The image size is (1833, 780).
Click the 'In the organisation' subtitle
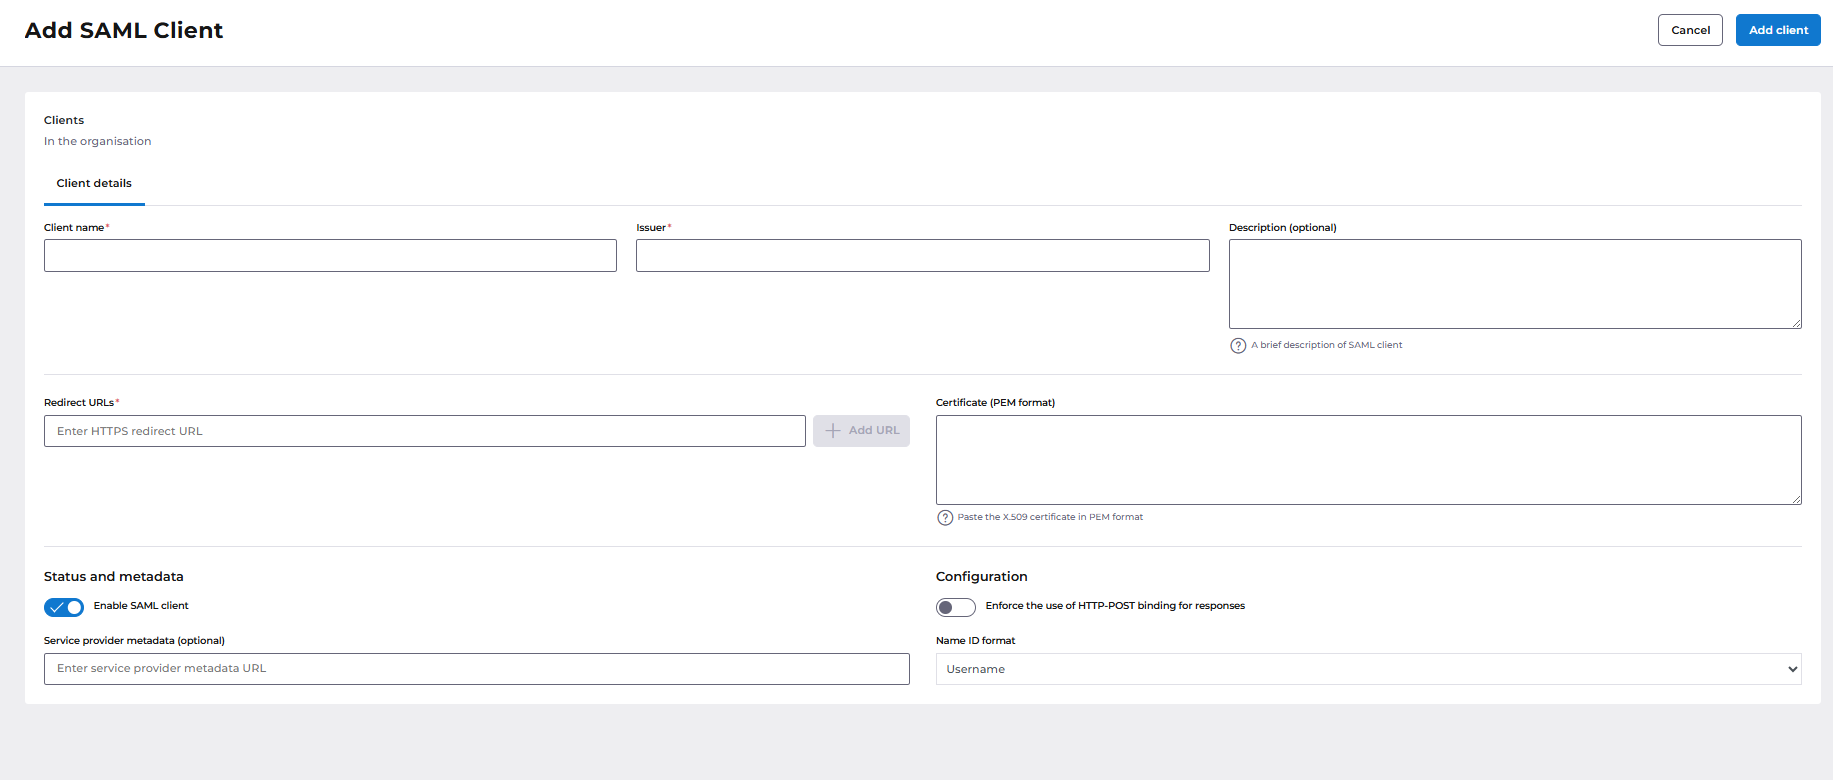(x=98, y=141)
